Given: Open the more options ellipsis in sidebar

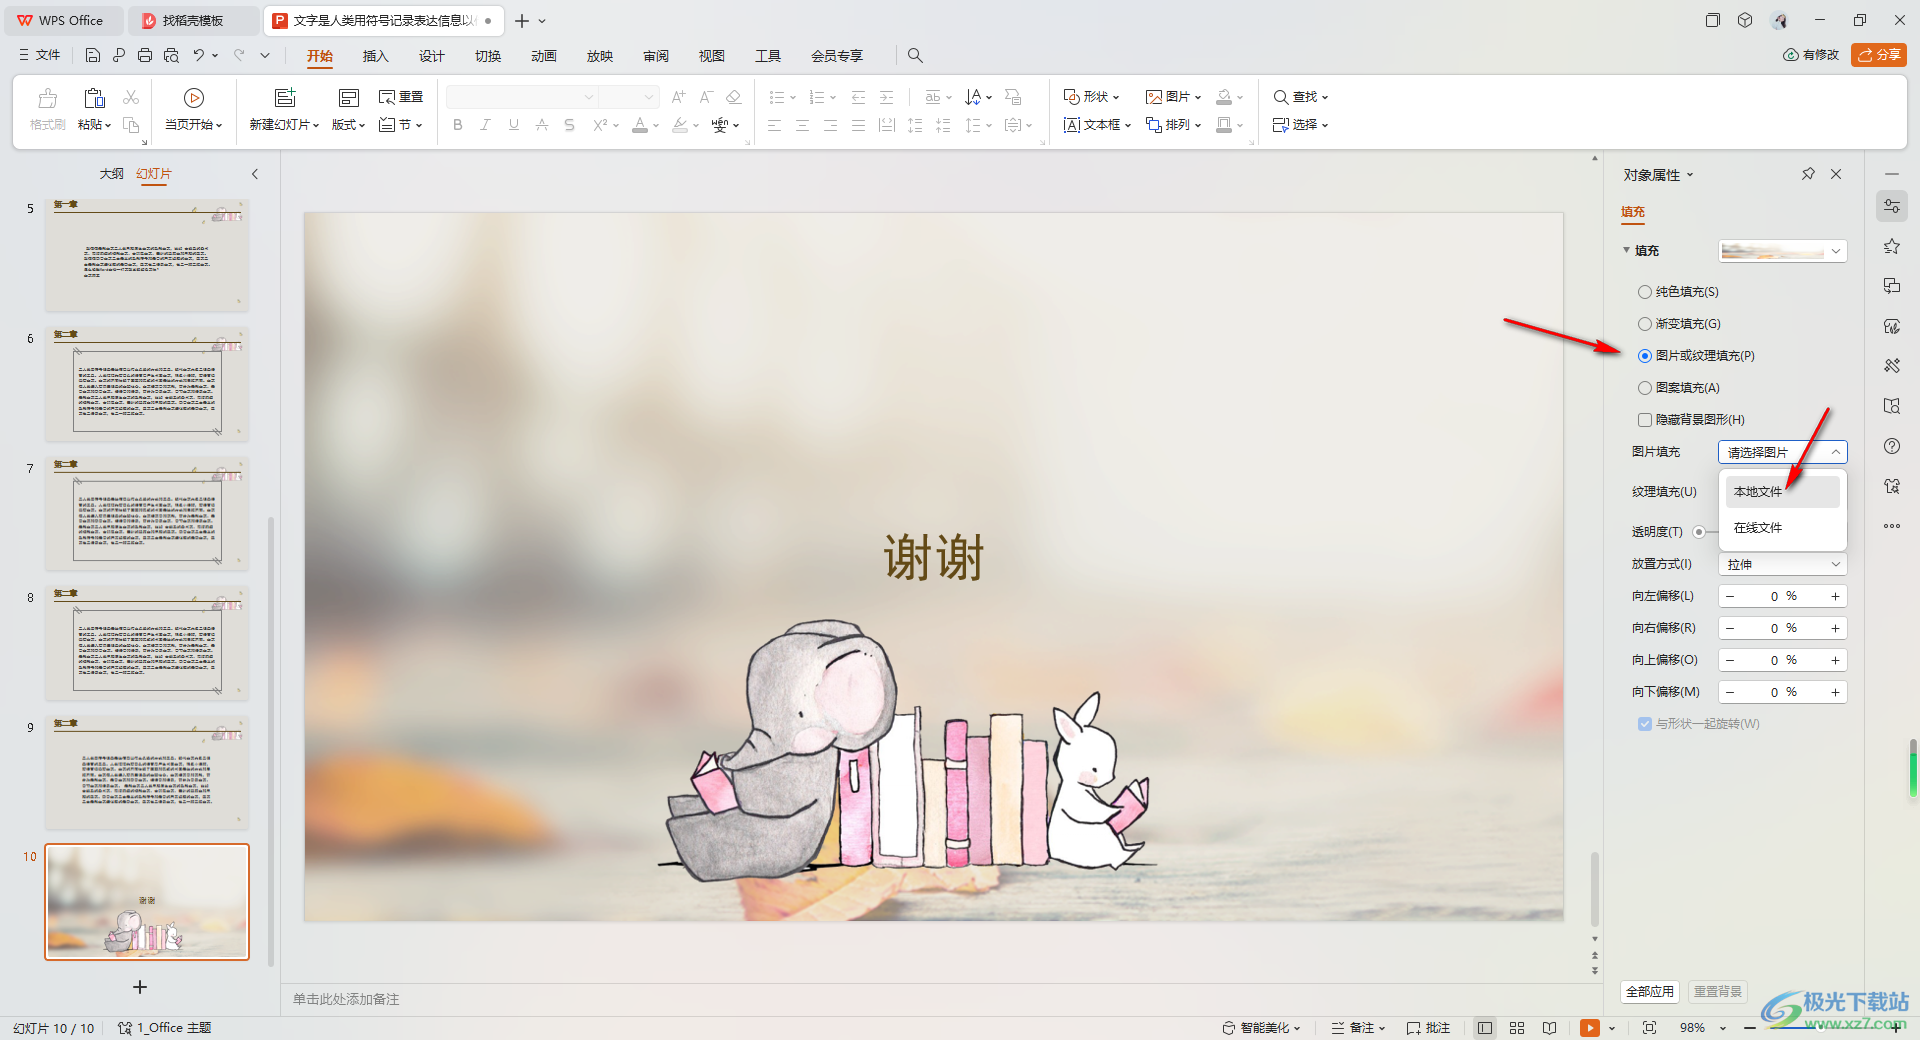Looking at the screenshot, I should click(x=1892, y=526).
